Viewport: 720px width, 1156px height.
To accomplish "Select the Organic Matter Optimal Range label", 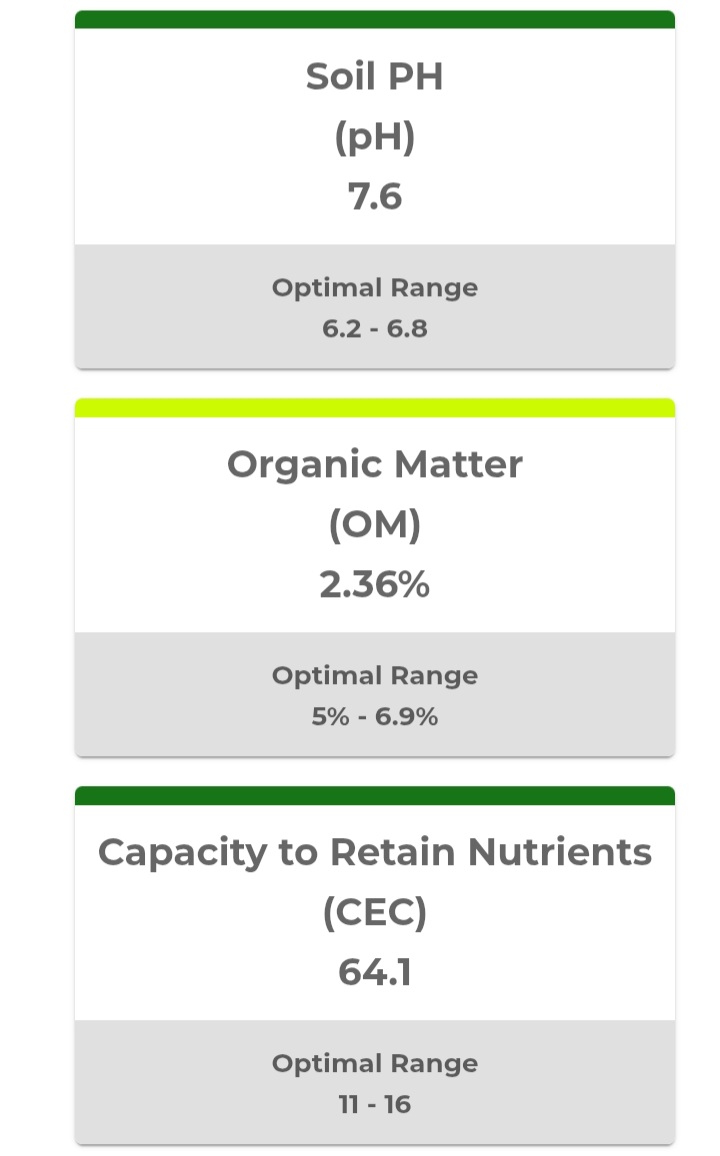I will (374, 675).
